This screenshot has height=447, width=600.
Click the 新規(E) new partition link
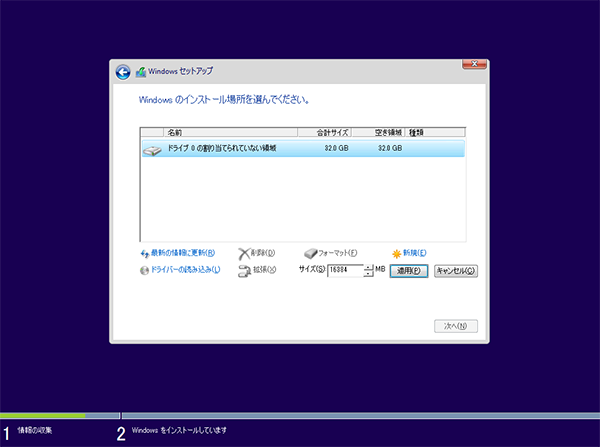click(414, 253)
